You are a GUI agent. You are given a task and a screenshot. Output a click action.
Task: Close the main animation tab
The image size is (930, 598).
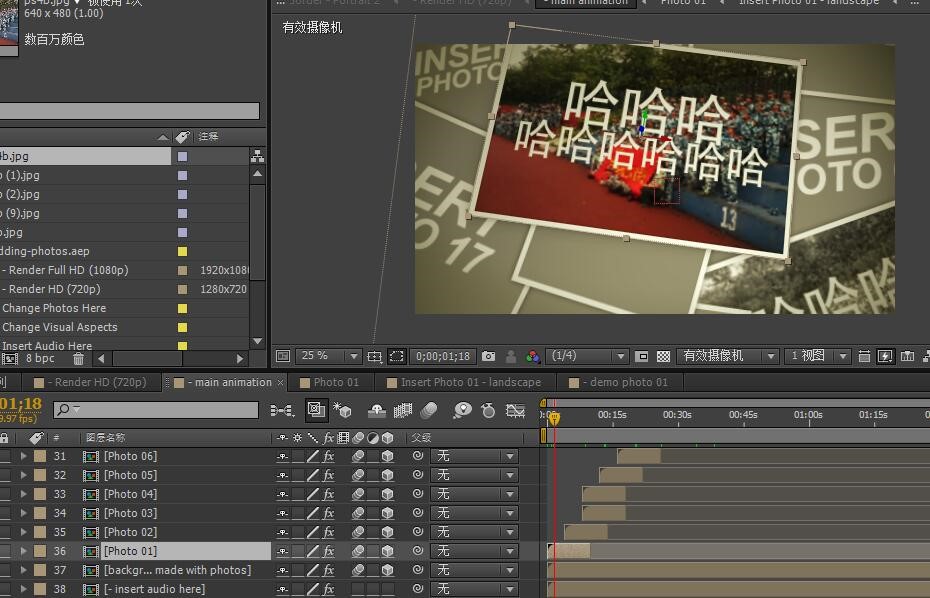(281, 383)
